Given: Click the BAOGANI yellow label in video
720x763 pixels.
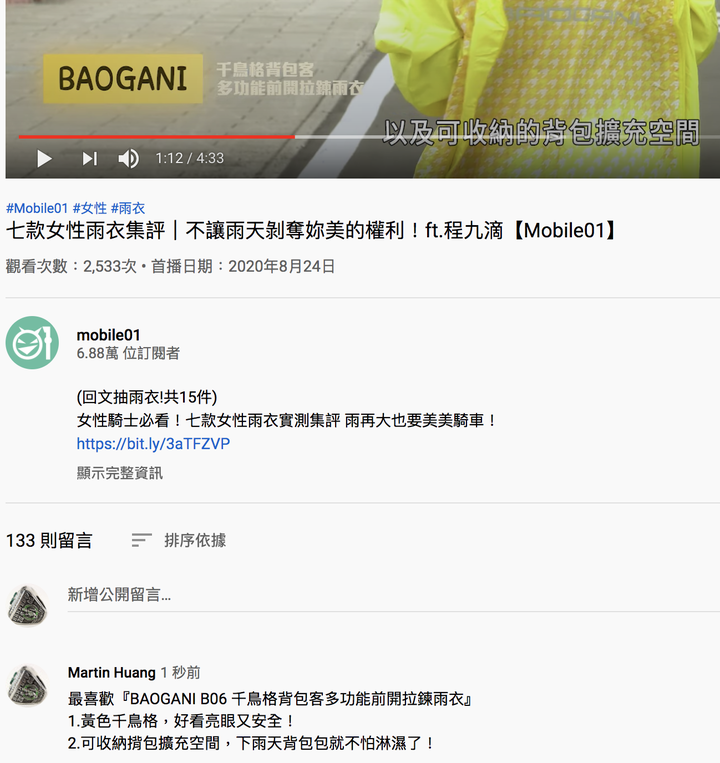Looking at the screenshot, I should 123,79.
